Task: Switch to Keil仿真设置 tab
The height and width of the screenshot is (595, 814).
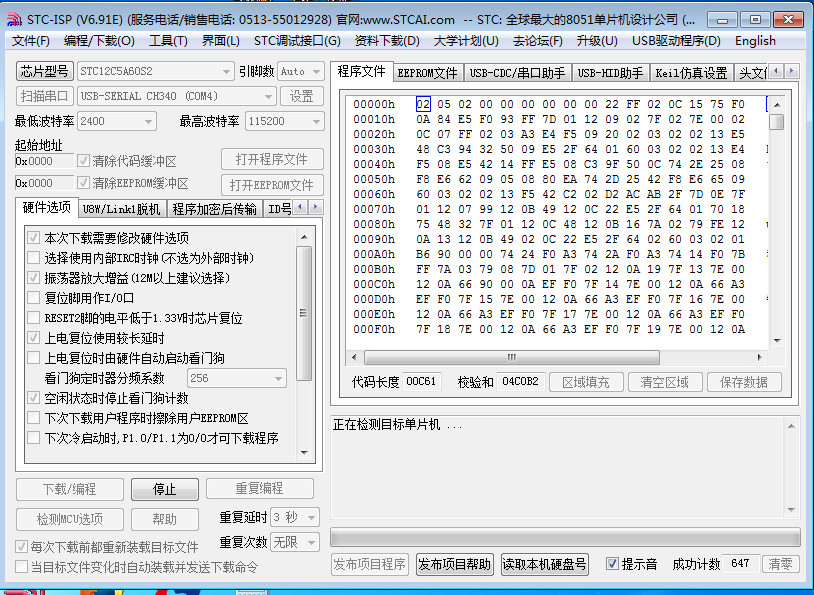Action: (x=691, y=73)
